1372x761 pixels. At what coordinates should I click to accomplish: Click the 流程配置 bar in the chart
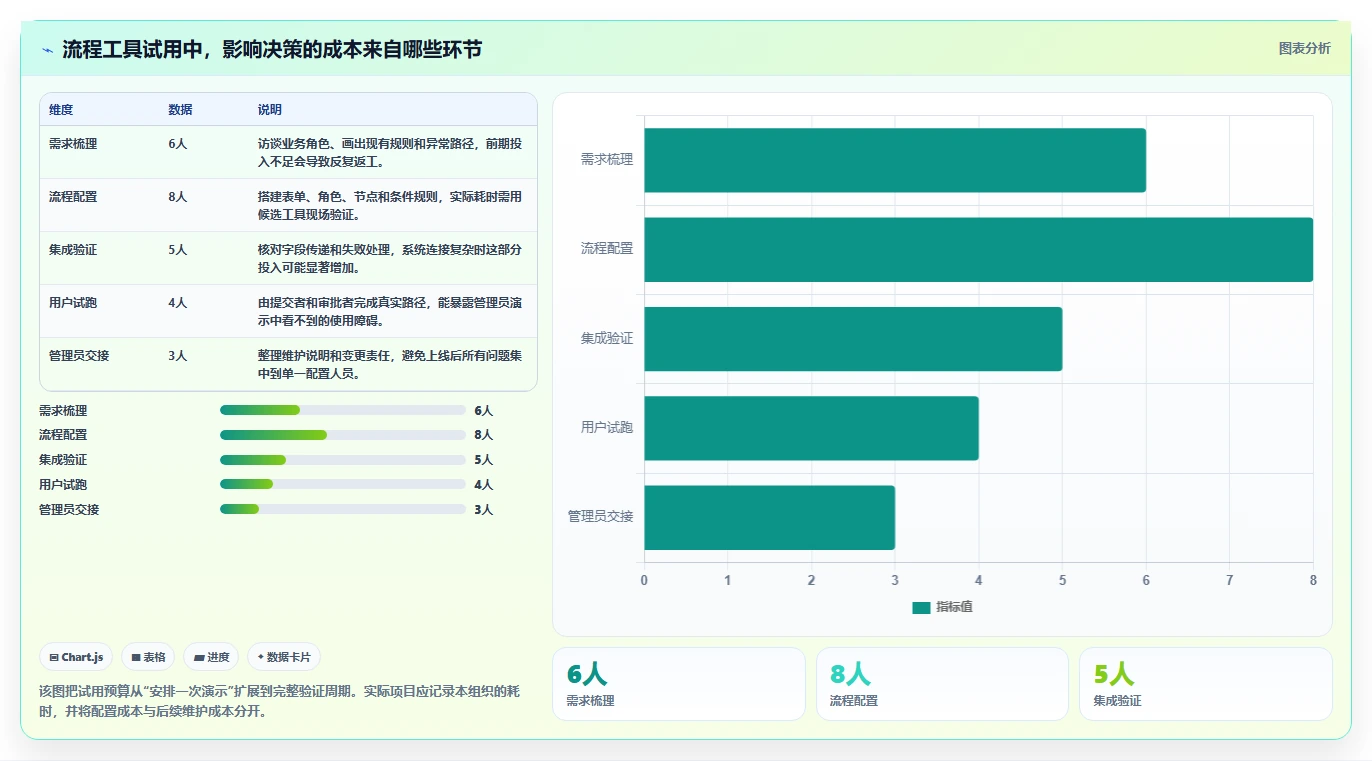pyautogui.click(x=978, y=249)
